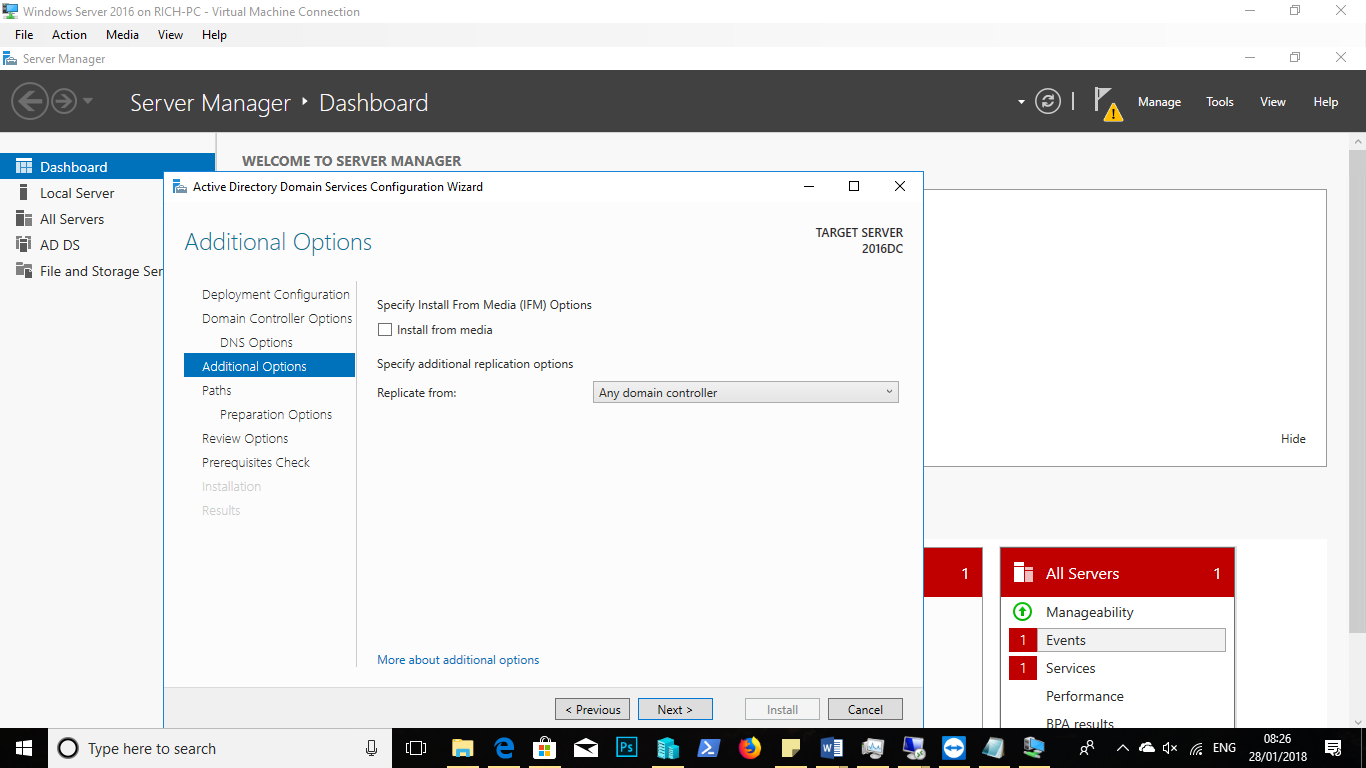1366x768 pixels.
Task: Click the Server Manager forward arrow
Action: click(64, 101)
